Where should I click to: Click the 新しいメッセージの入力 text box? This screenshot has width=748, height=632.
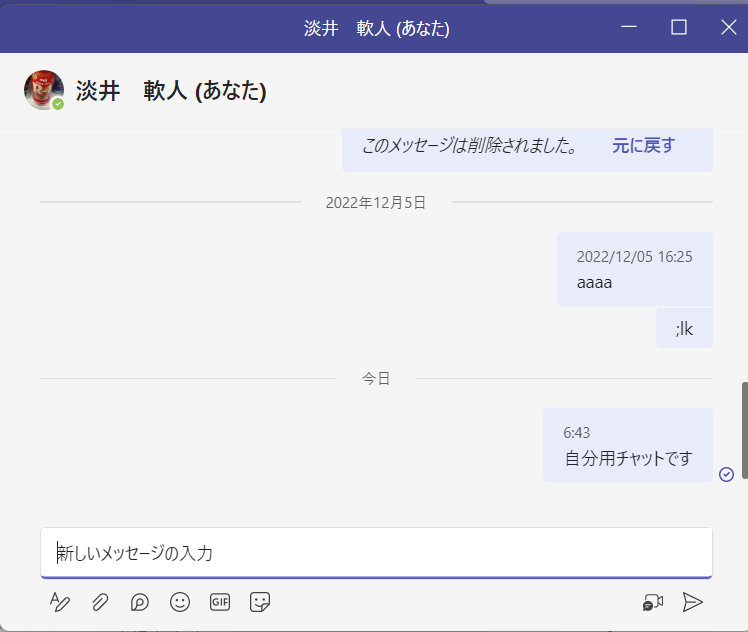click(x=376, y=553)
